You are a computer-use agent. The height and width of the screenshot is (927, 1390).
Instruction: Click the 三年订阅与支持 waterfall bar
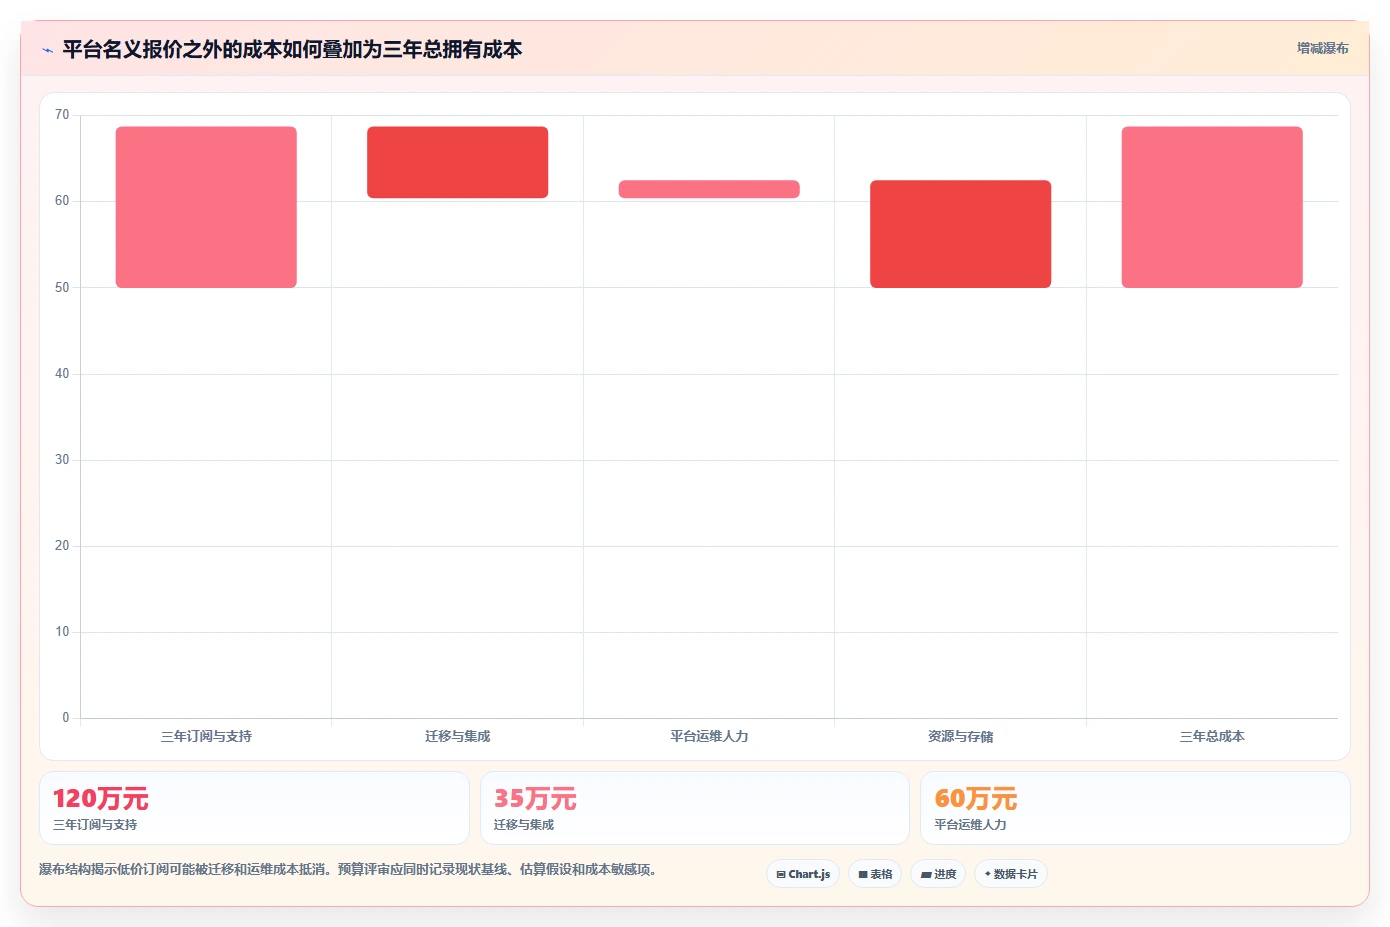(206, 207)
